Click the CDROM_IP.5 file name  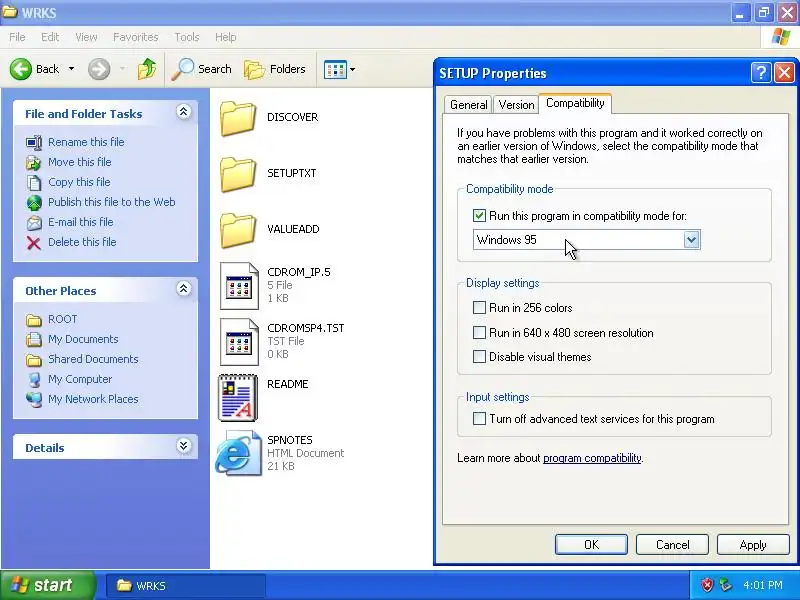click(x=299, y=272)
